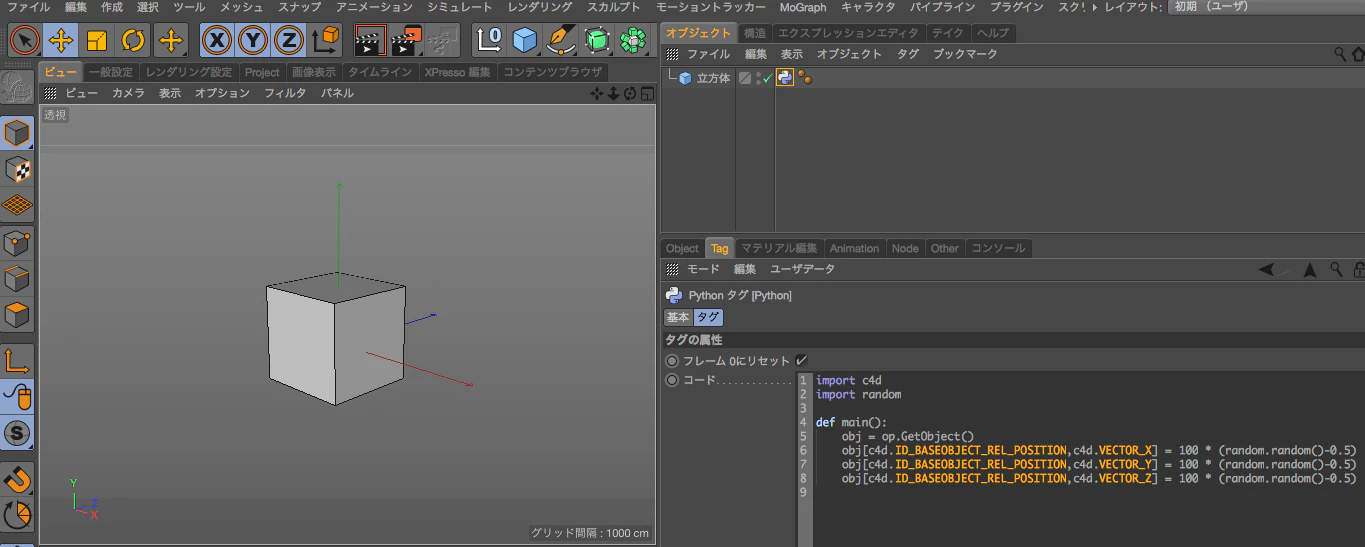Toggle X axis lock

(217, 40)
